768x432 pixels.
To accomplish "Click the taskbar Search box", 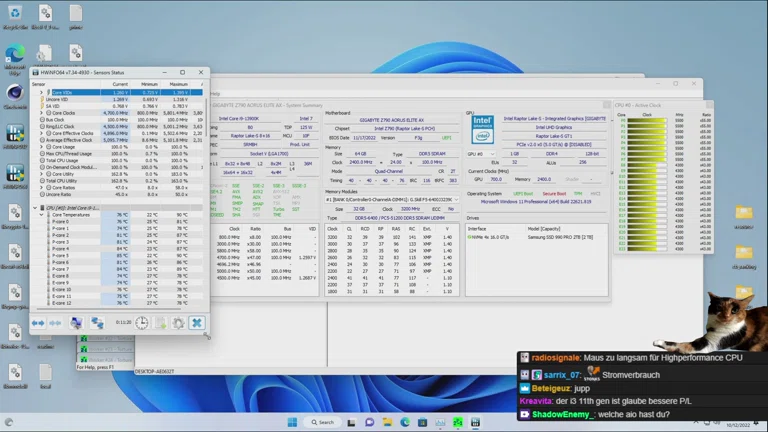I will point(323,421).
